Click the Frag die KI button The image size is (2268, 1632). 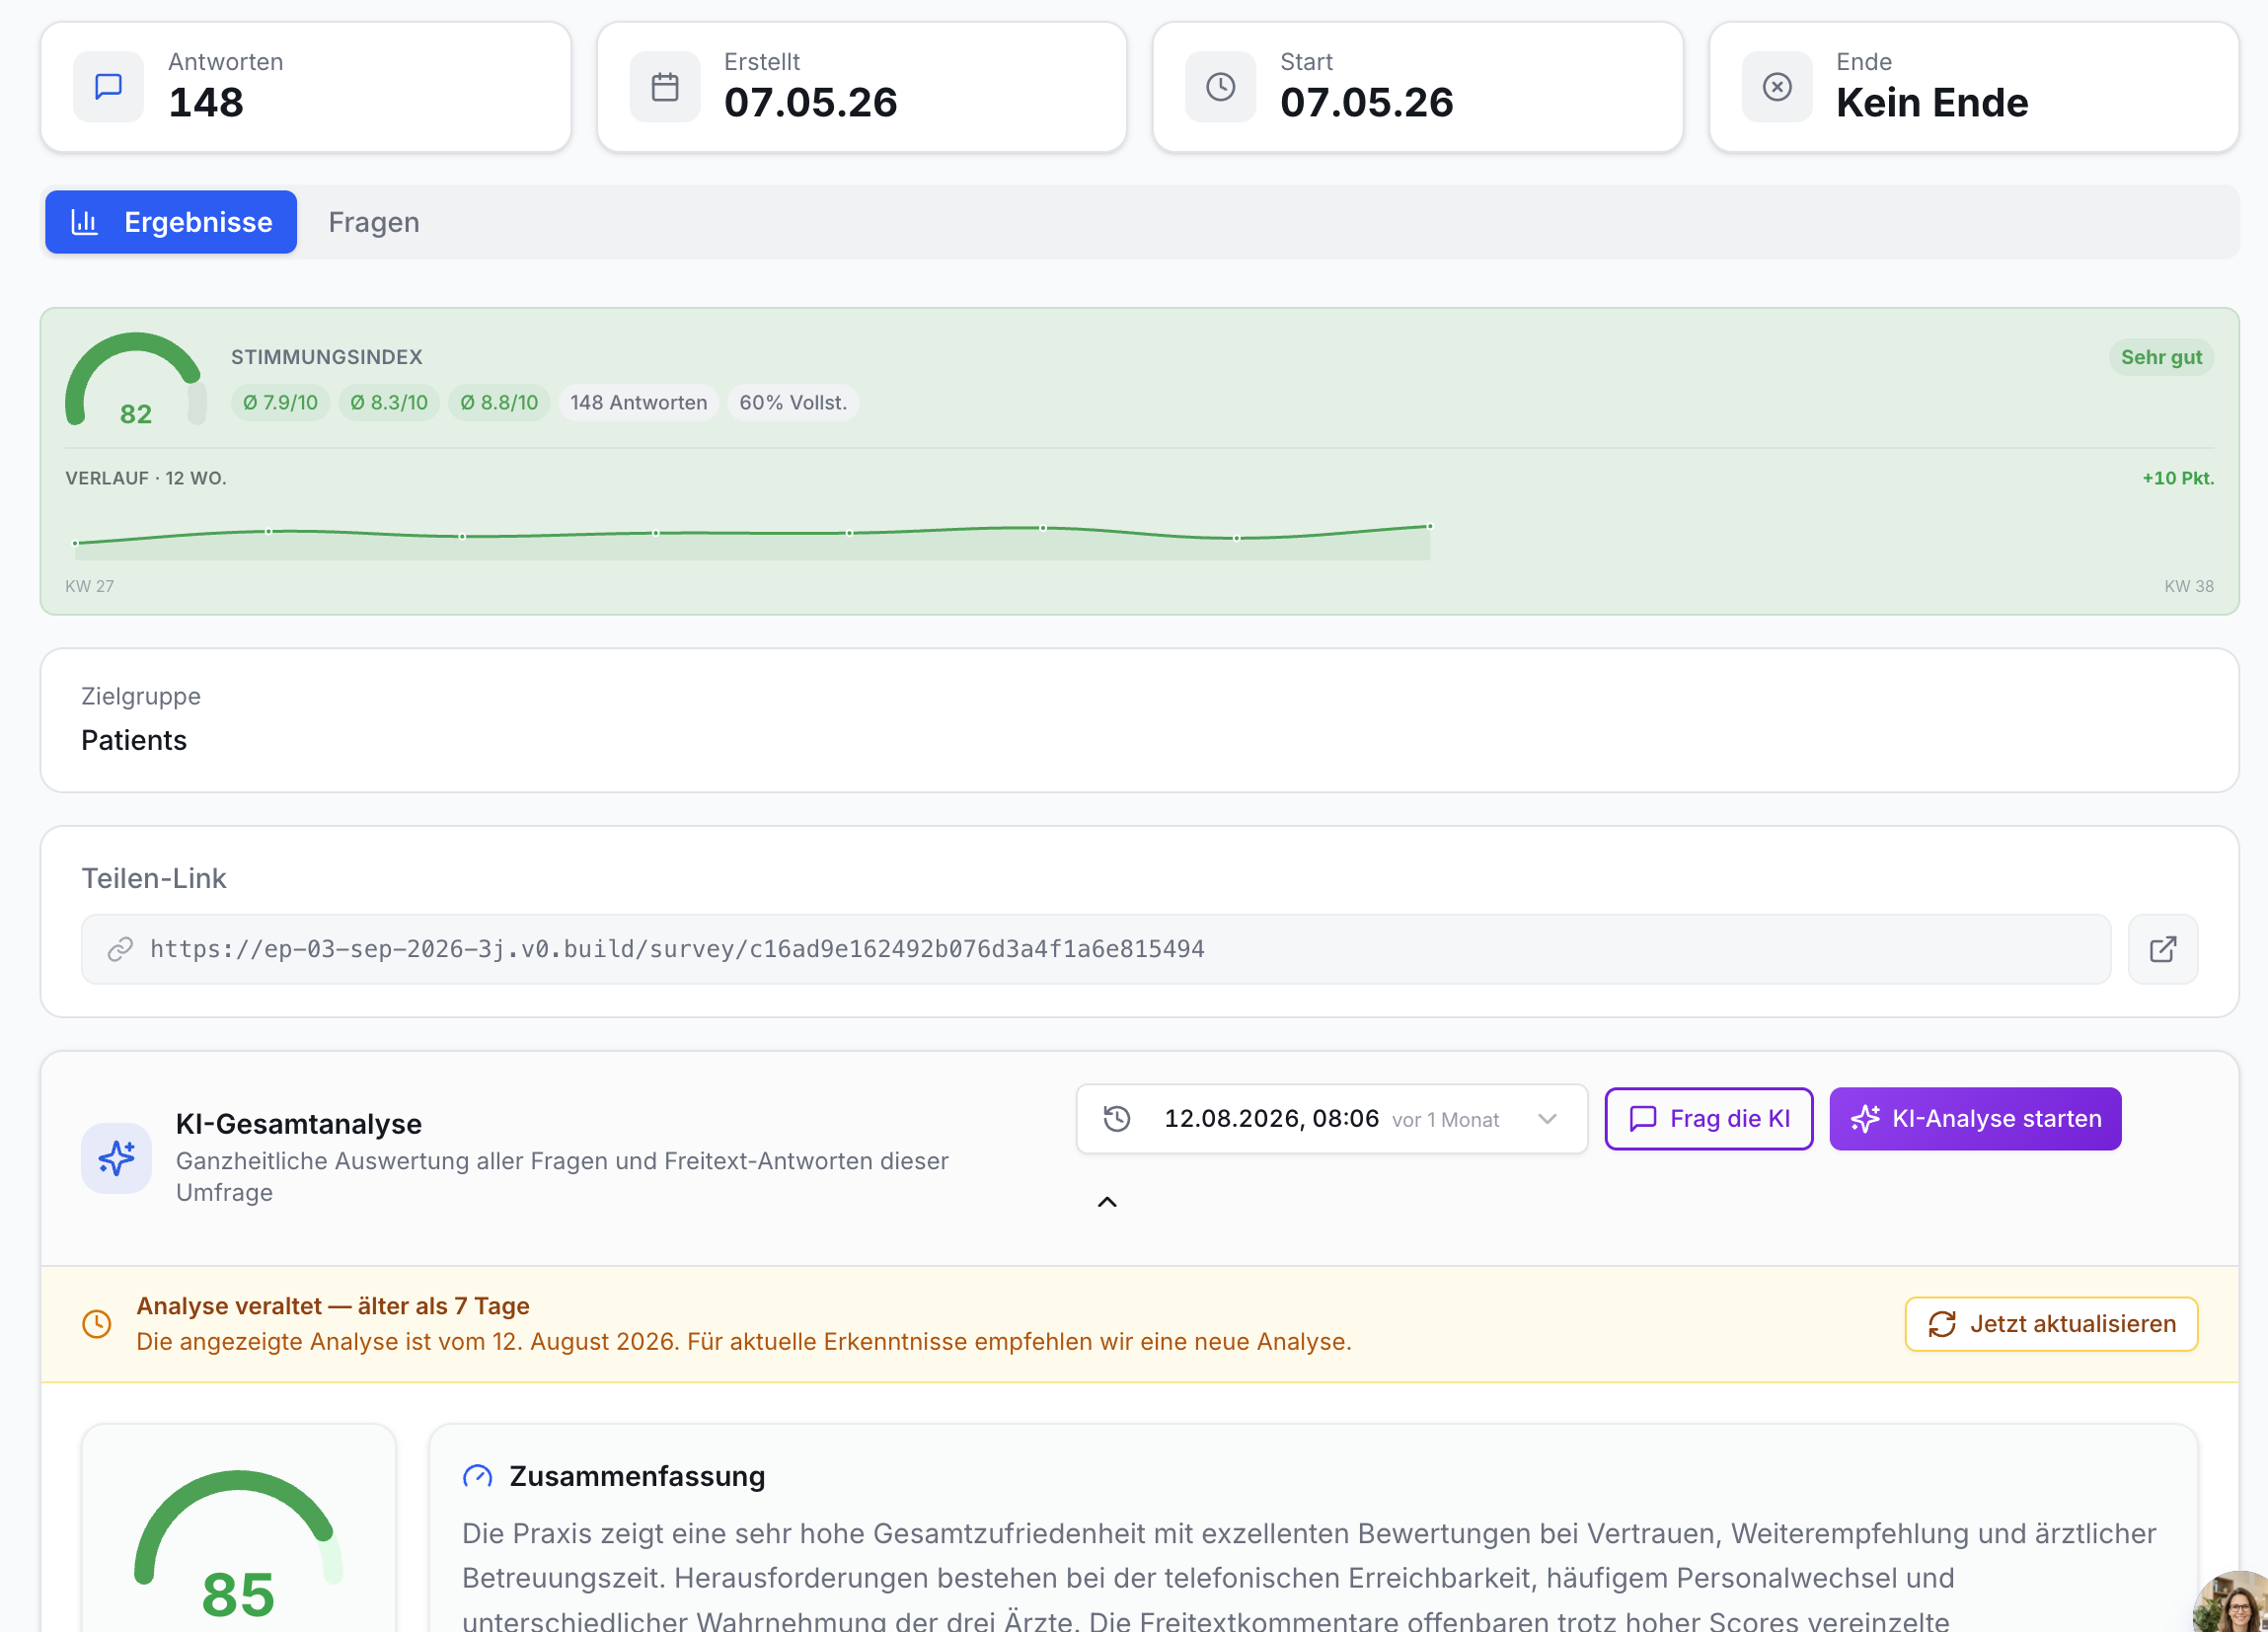click(x=1708, y=1118)
